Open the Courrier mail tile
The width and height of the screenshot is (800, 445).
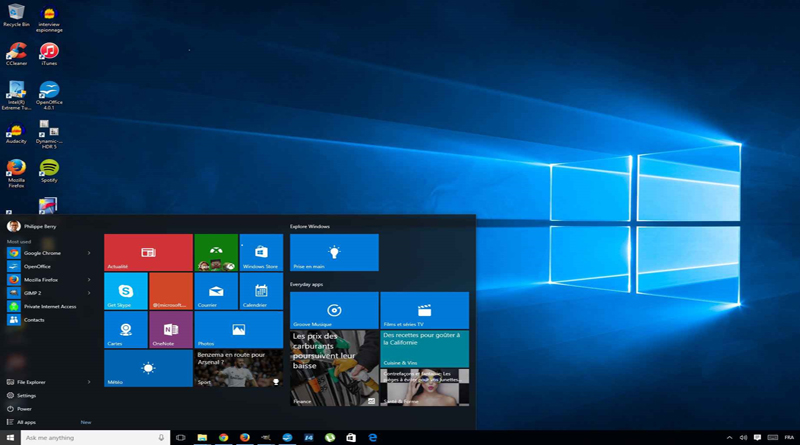215,291
